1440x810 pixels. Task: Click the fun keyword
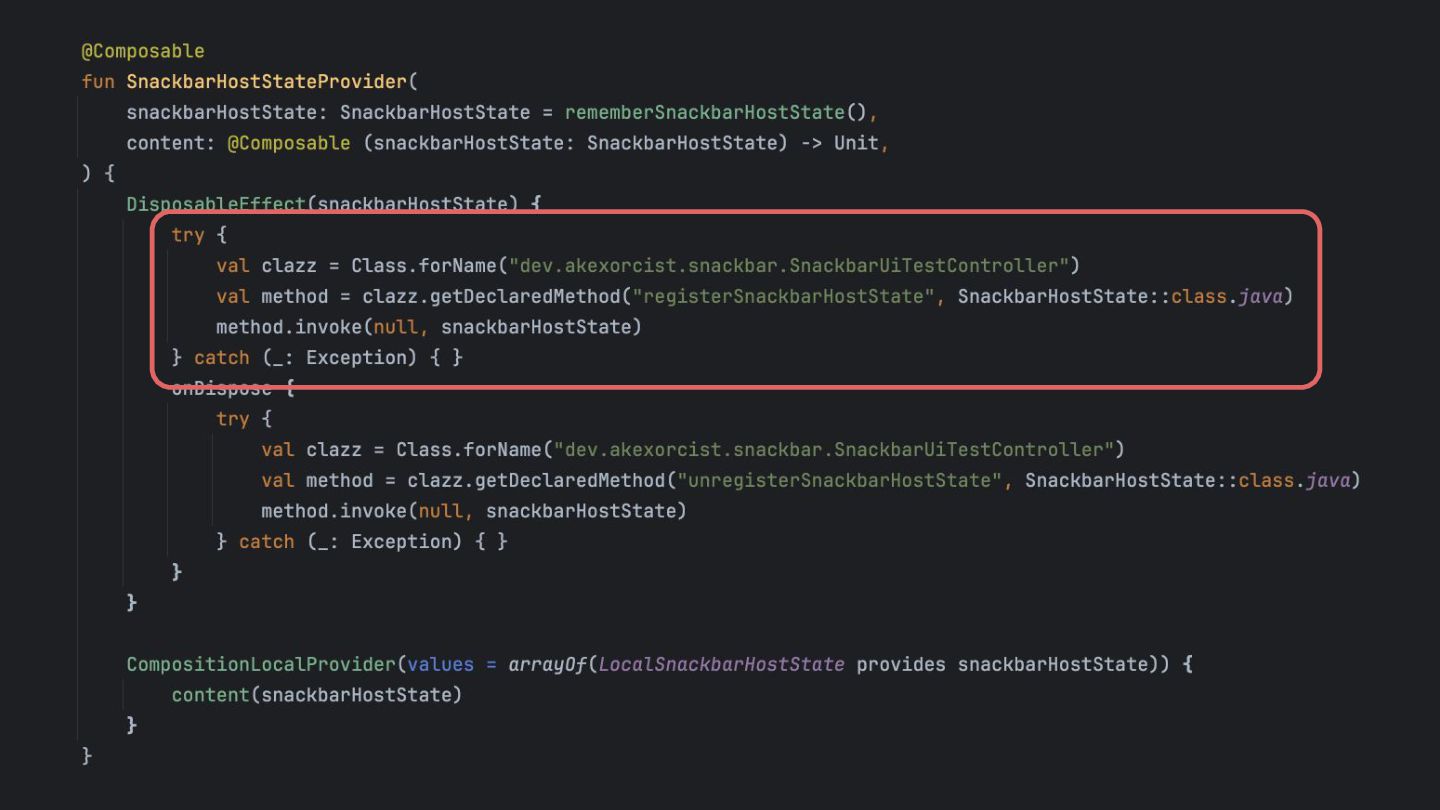(x=98, y=81)
